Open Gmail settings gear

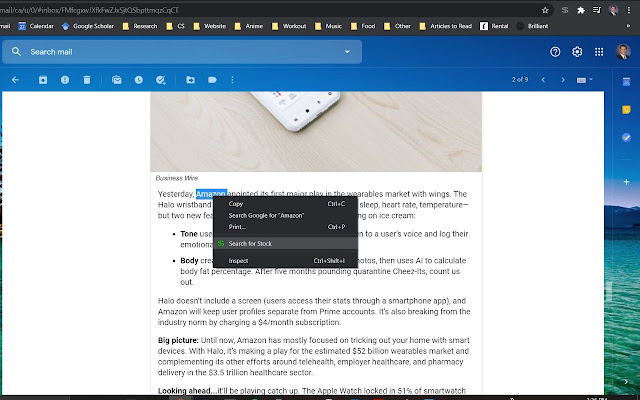click(x=577, y=52)
